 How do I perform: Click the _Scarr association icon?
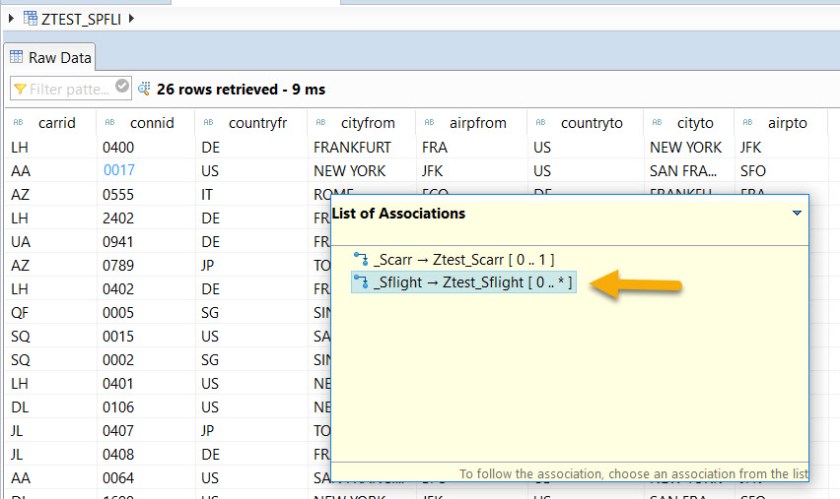pyautogui.click(x=360, y=260)
